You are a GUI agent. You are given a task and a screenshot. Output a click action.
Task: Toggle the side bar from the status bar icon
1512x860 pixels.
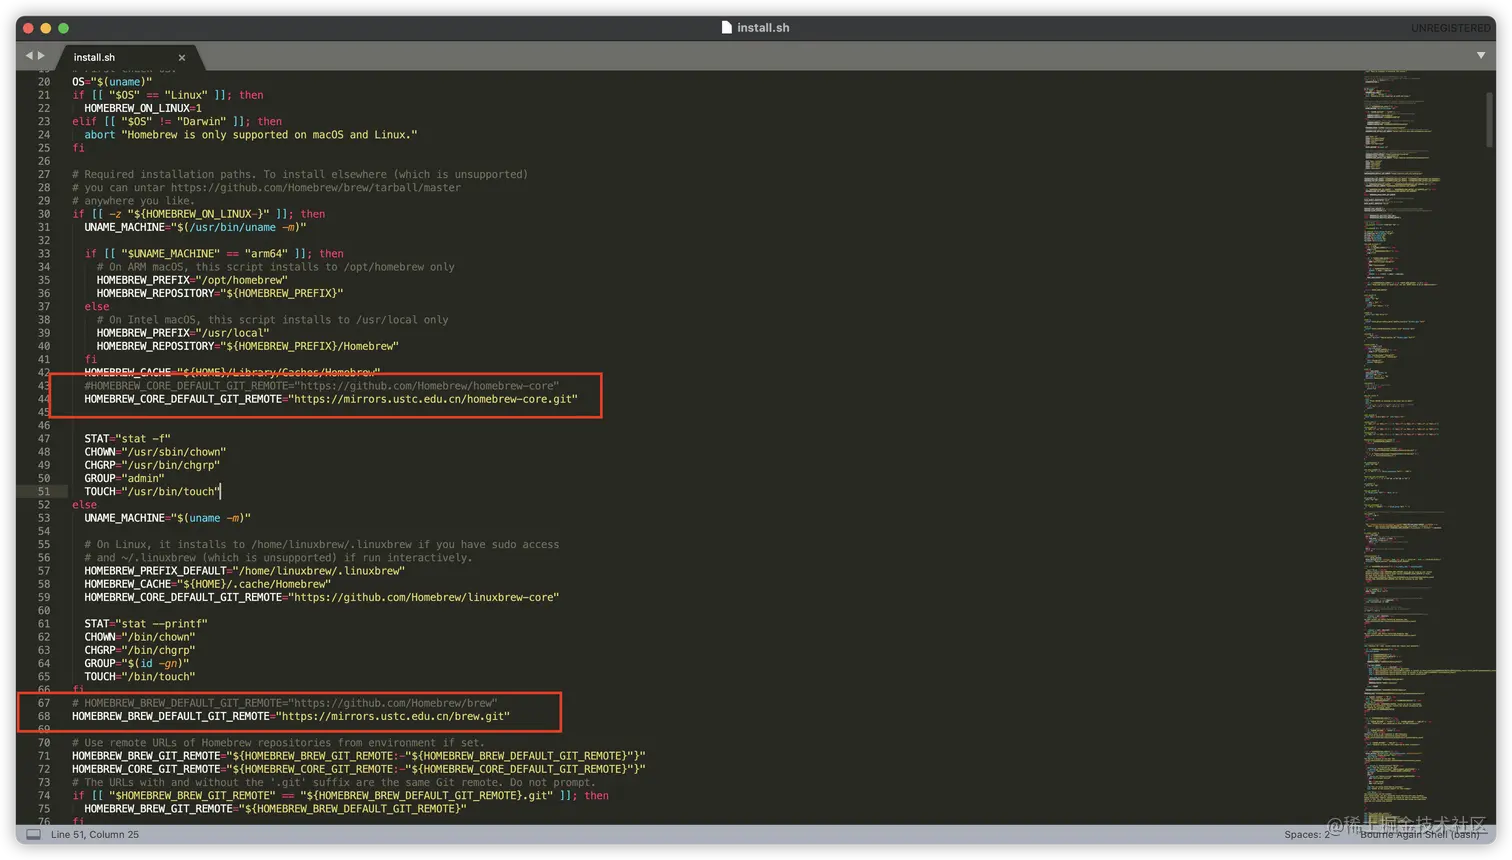point(33,834)
